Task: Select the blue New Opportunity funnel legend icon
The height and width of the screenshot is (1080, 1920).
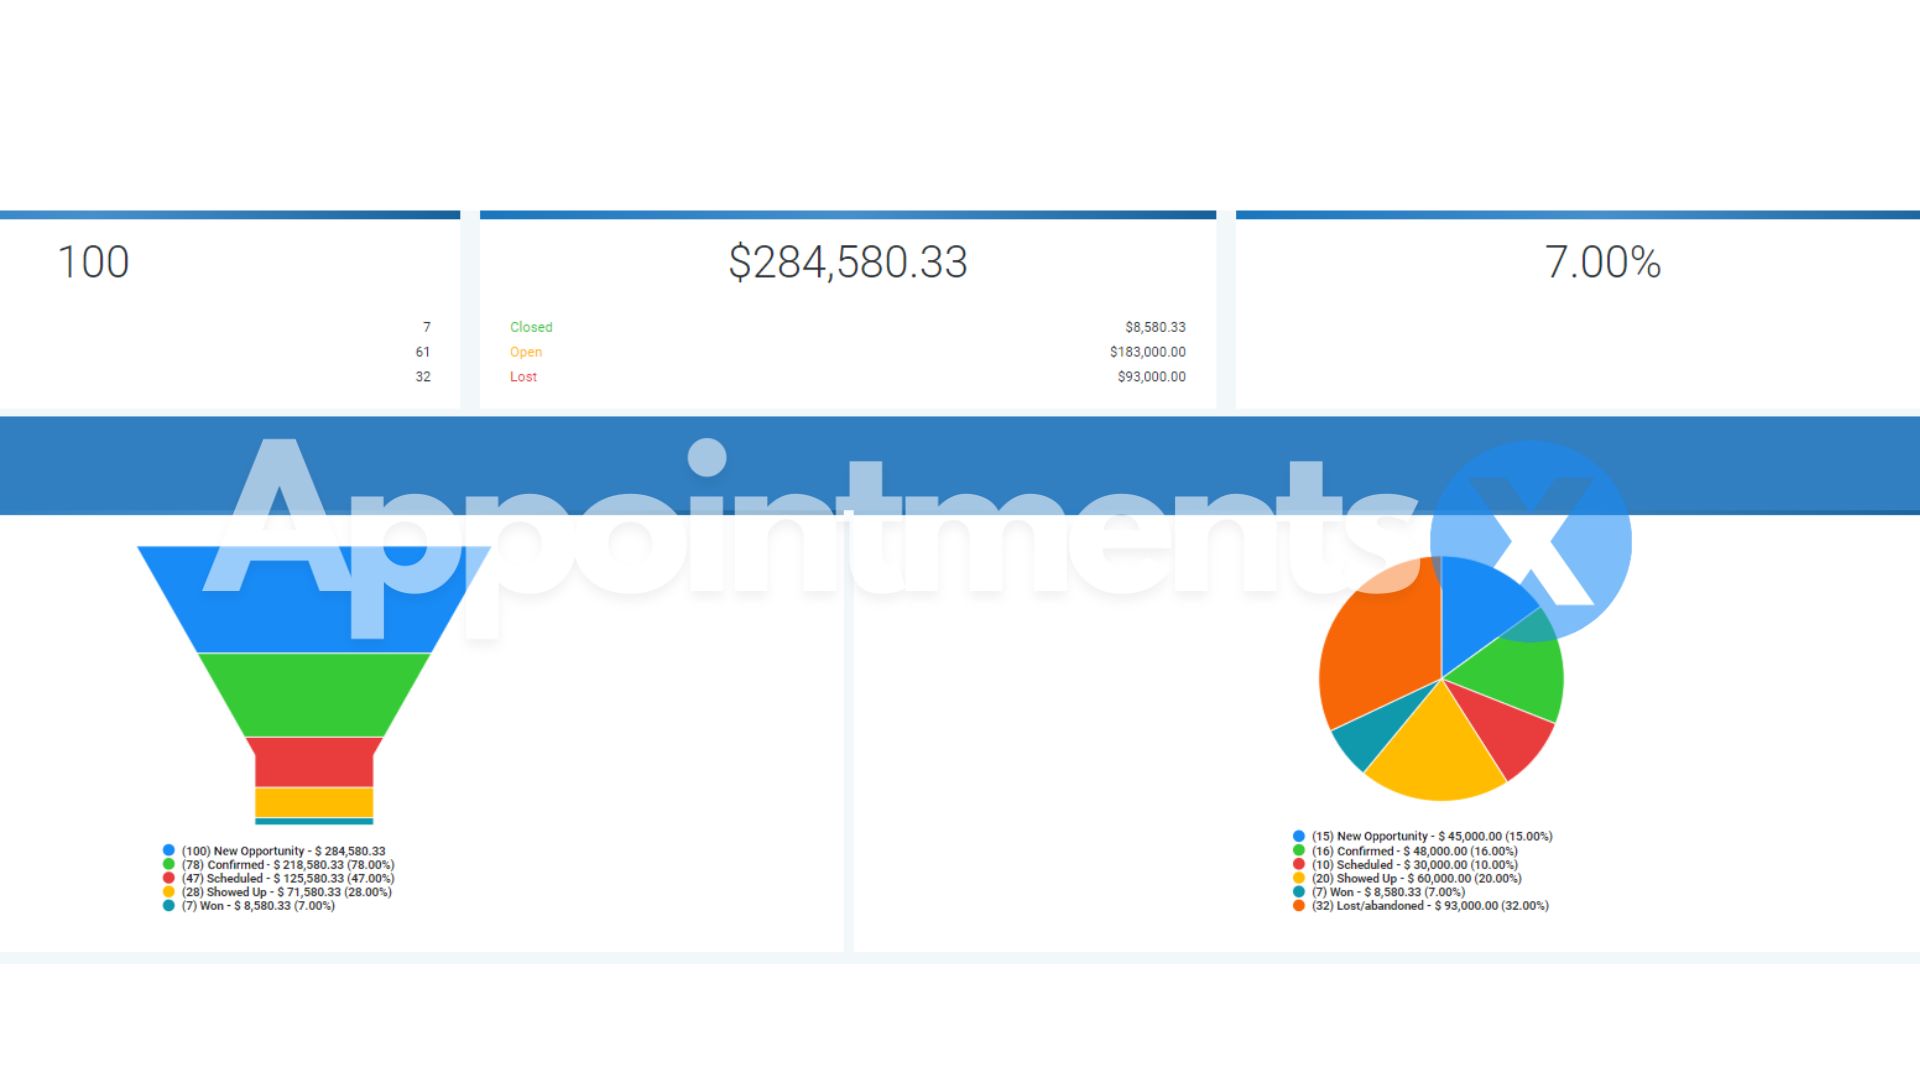Action: (167, 848)
